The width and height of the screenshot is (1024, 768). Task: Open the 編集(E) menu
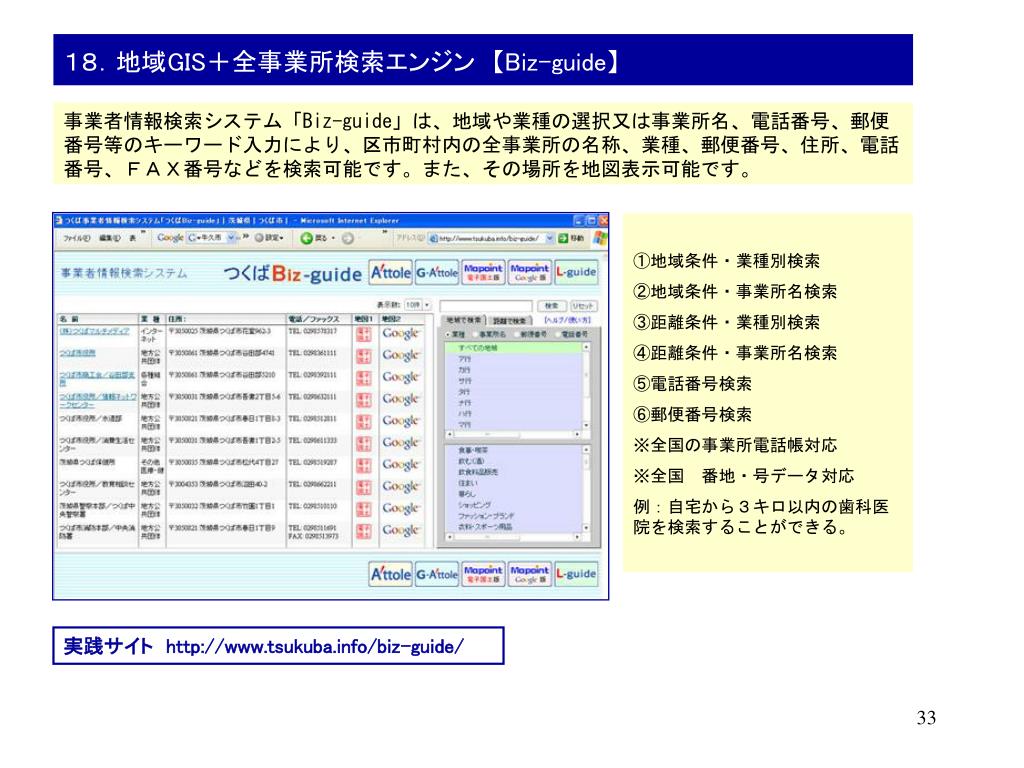tap(110, 238)
